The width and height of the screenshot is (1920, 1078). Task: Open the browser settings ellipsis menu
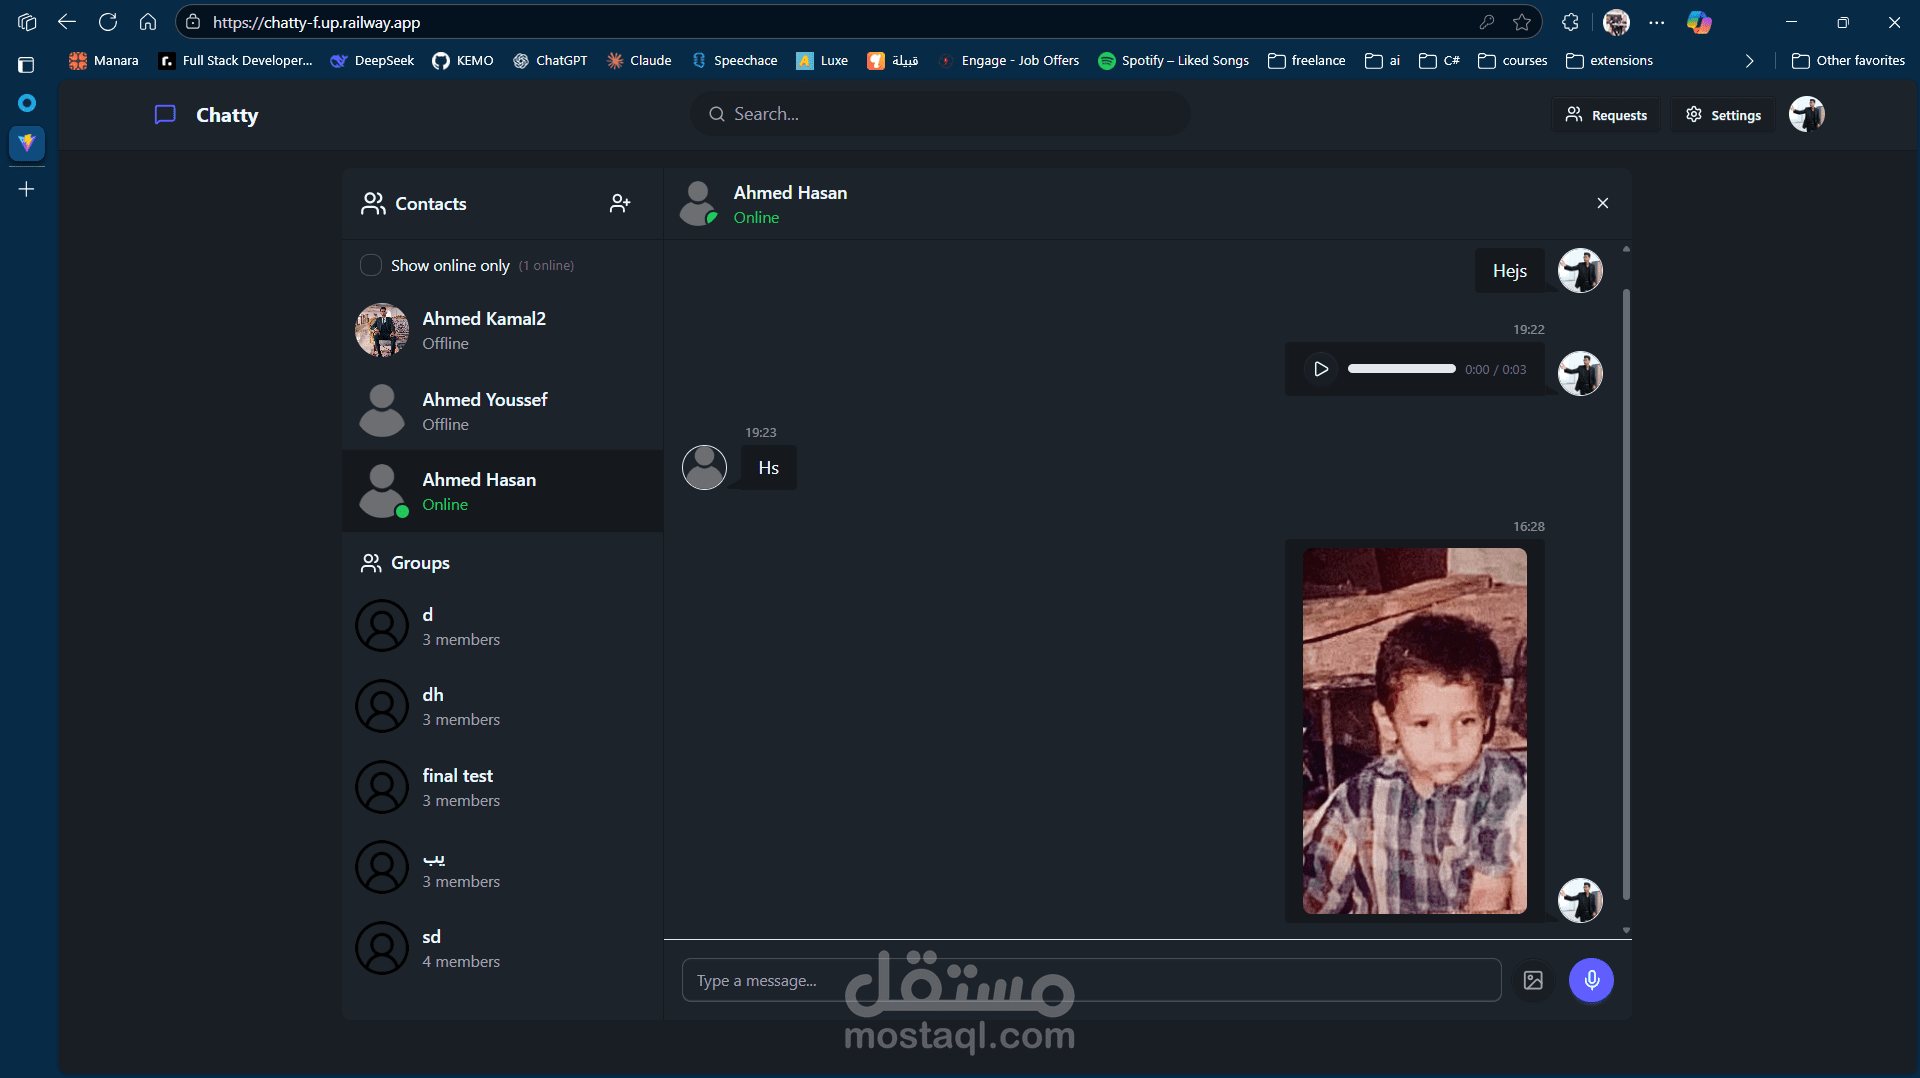pos(1657,22)
